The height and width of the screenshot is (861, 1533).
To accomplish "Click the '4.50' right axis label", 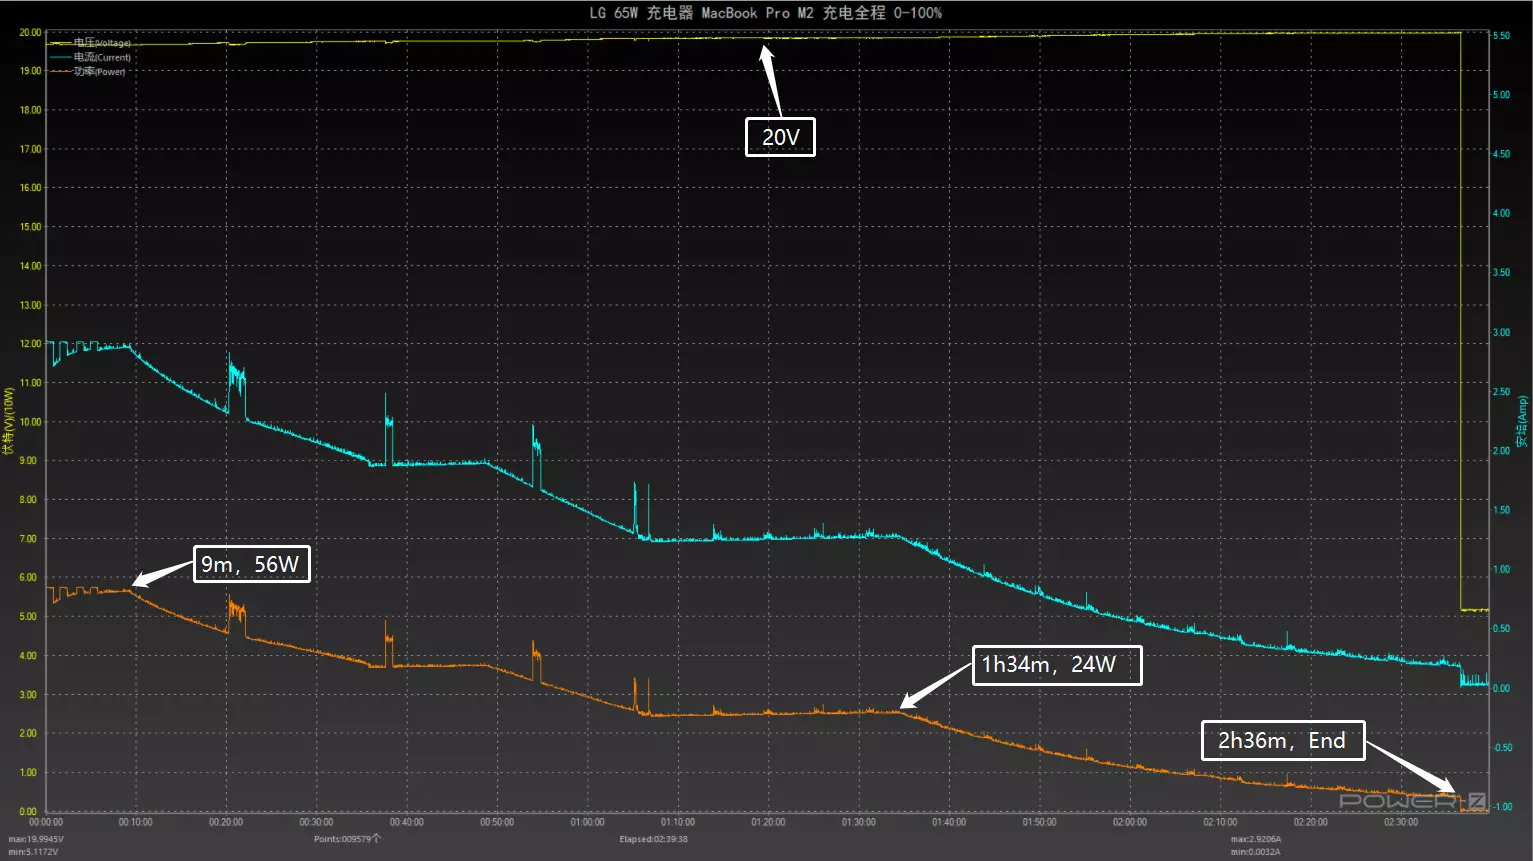I will coord(1501,154).
